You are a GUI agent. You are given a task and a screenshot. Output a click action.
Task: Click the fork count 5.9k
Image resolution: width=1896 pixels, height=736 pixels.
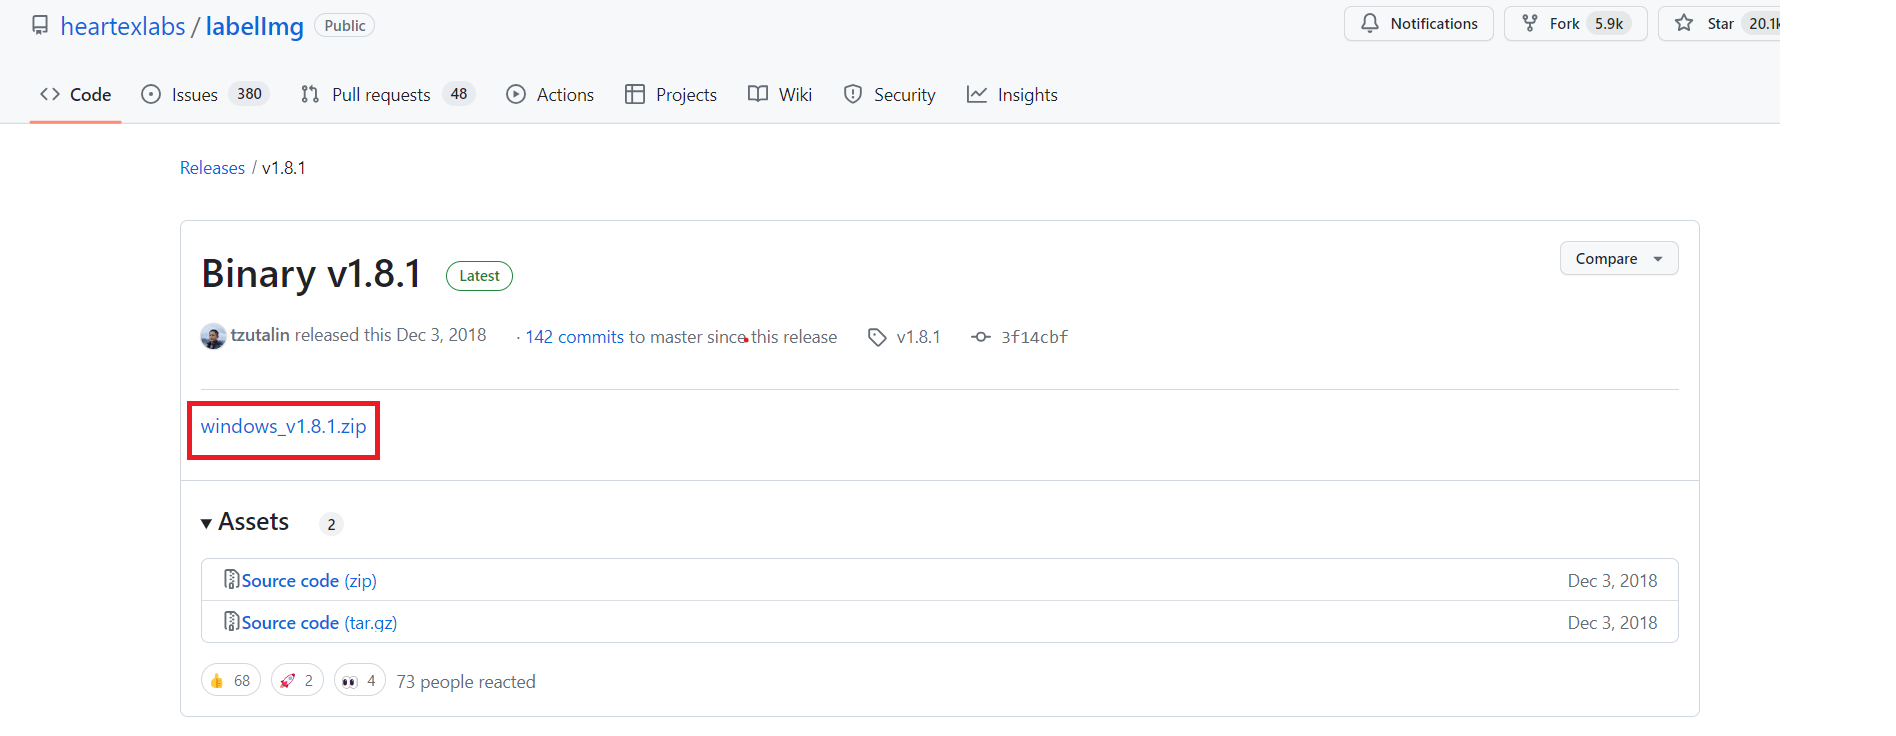(x=1609, y=23)
